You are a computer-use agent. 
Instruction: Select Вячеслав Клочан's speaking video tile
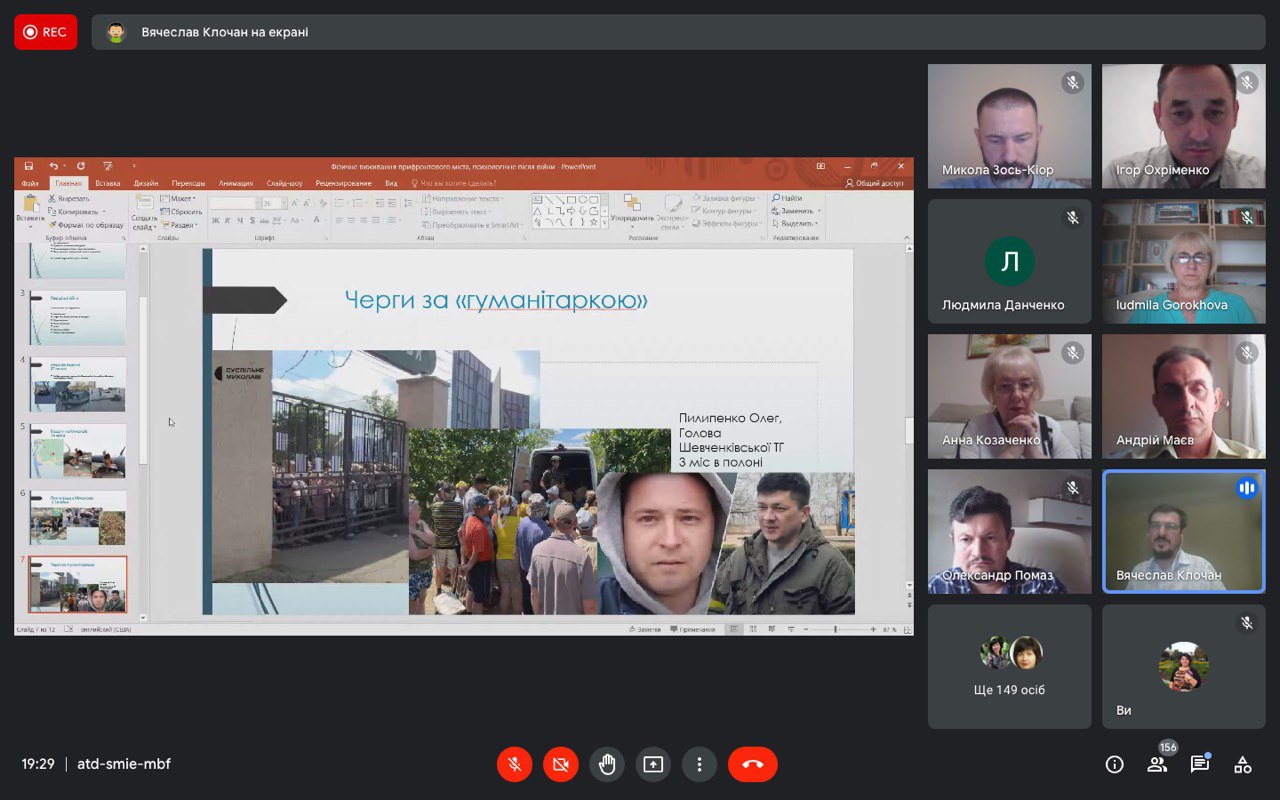[1184, 532]
